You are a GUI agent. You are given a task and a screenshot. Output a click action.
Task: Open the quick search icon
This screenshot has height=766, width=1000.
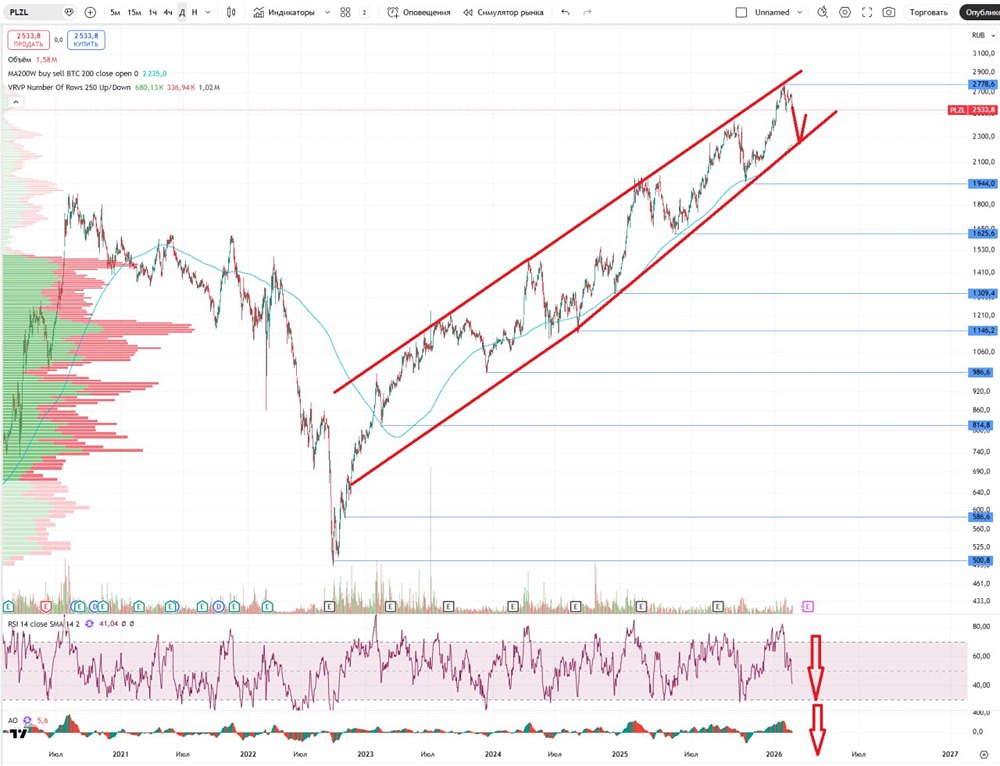(823, 12)
